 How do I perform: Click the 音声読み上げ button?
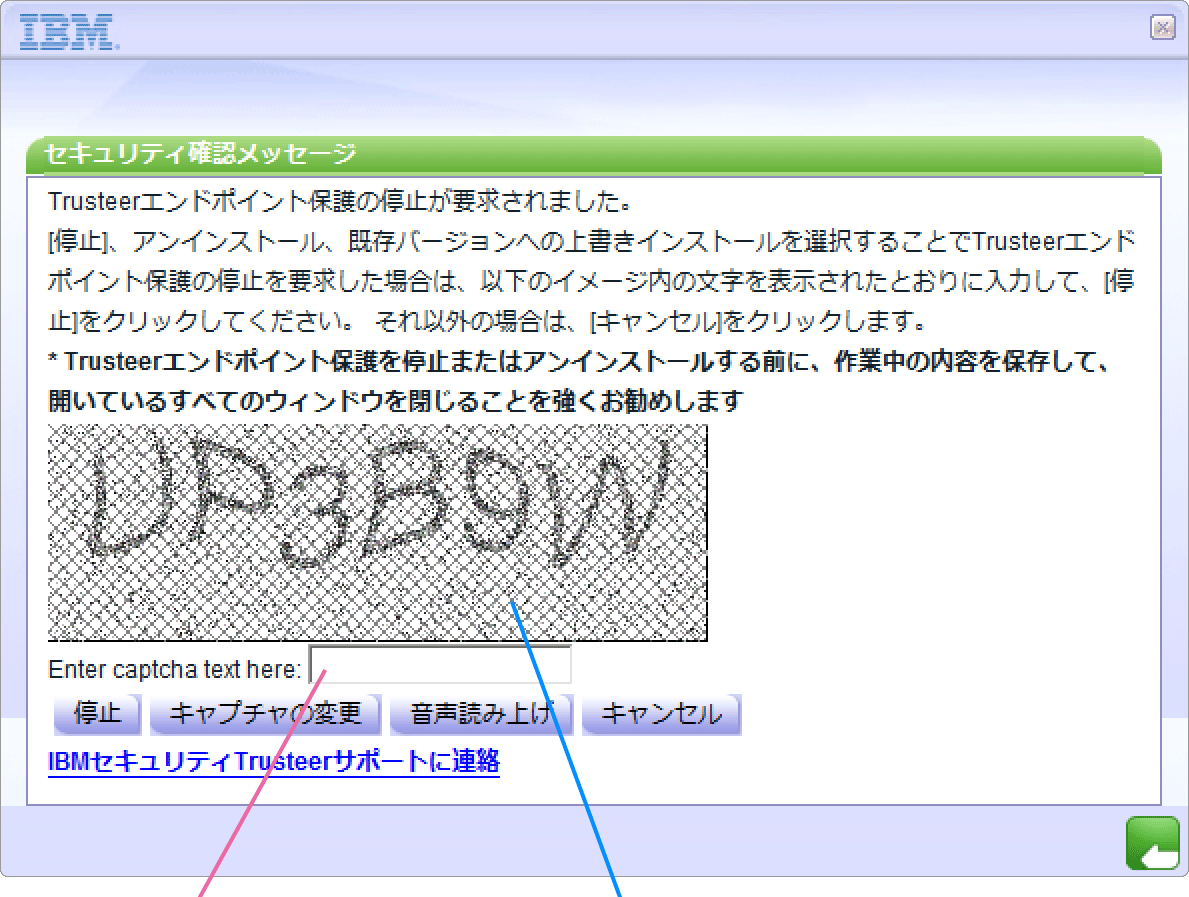tap(482, 714)
